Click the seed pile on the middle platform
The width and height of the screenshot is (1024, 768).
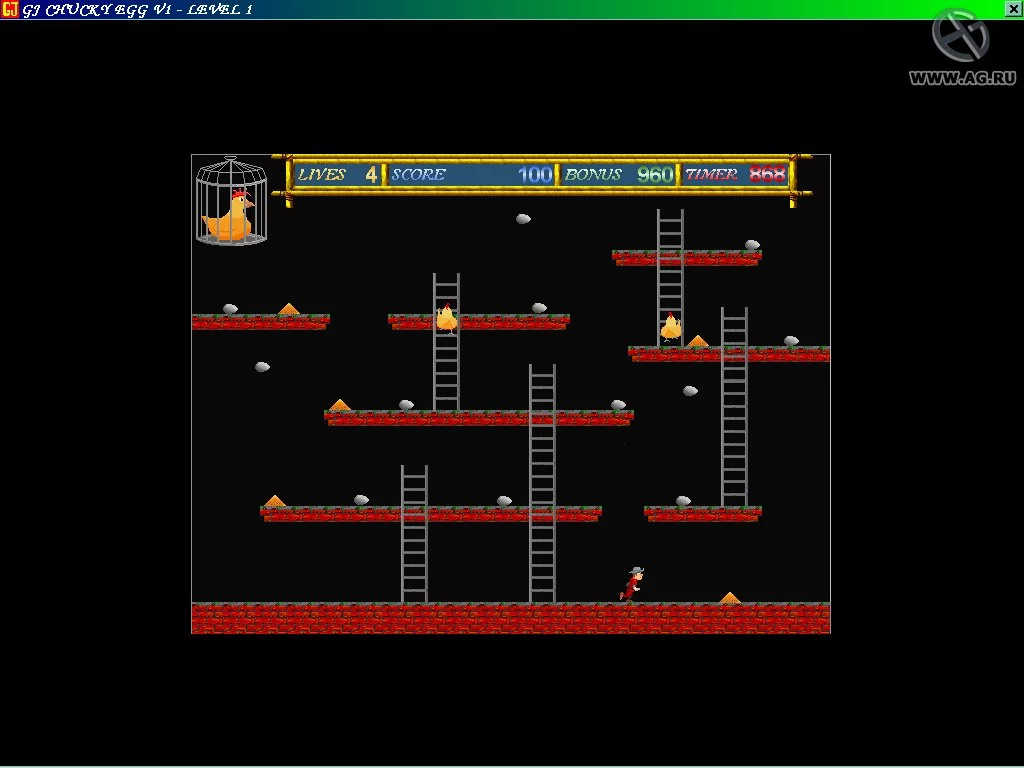click(x=340, y=405)
